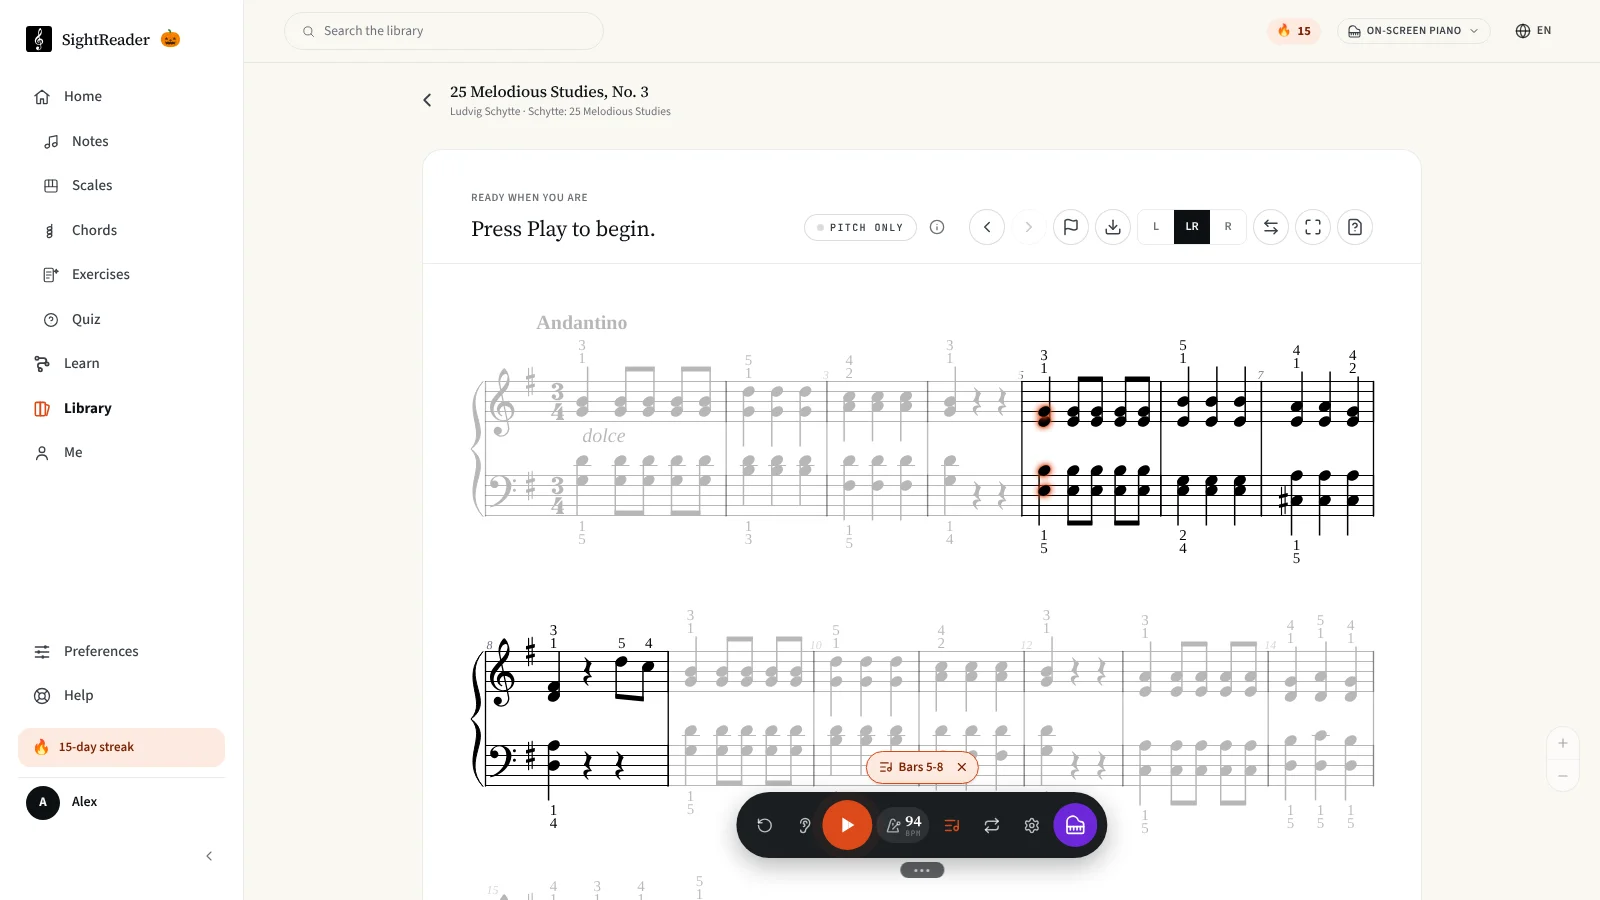Open the Learn section
The image size is (1600, 900).
pyautogui.click(x=121, y=364)
